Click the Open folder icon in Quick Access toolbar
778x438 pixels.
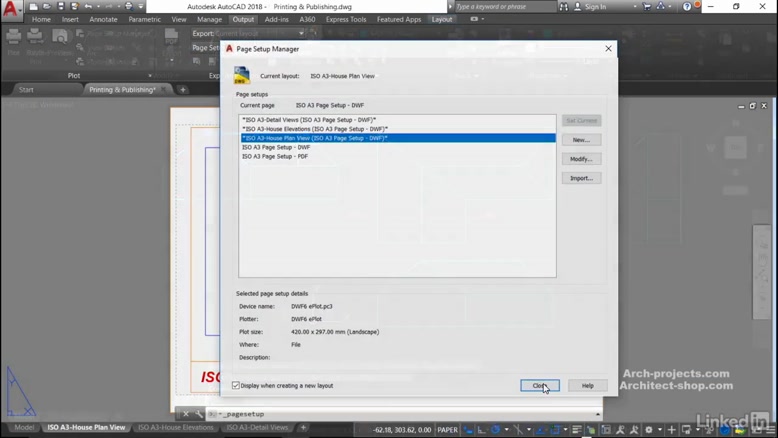pyautogui.click(x=47, y=6)
